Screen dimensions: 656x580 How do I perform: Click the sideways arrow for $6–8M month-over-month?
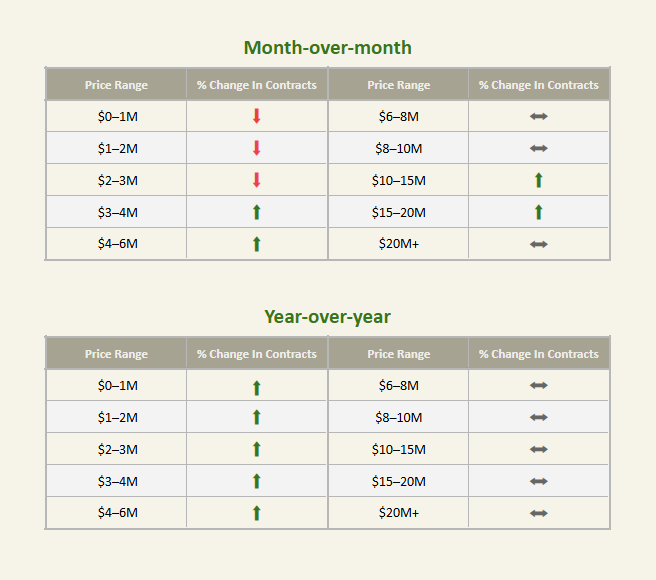coord(538,116)
